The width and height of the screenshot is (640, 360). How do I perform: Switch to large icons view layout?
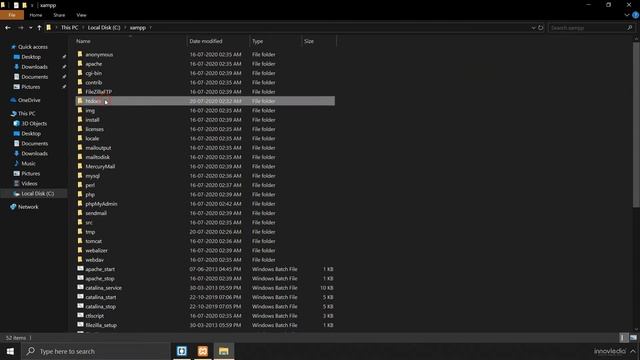[x=633, y=338]
